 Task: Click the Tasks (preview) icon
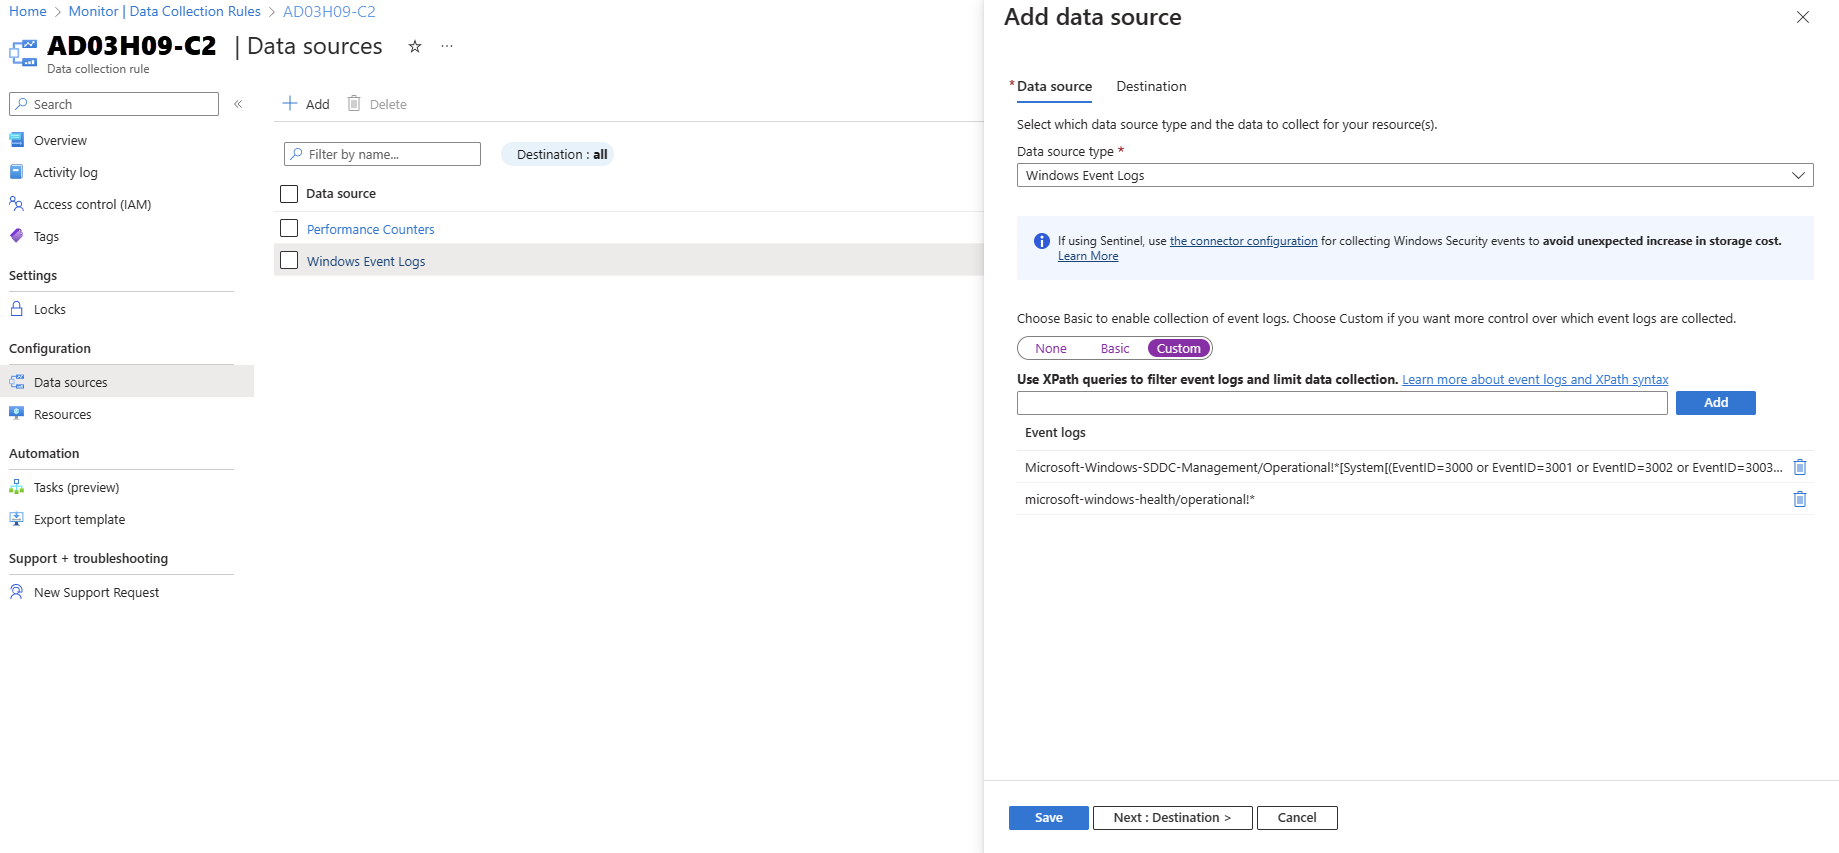coord(17,487)
